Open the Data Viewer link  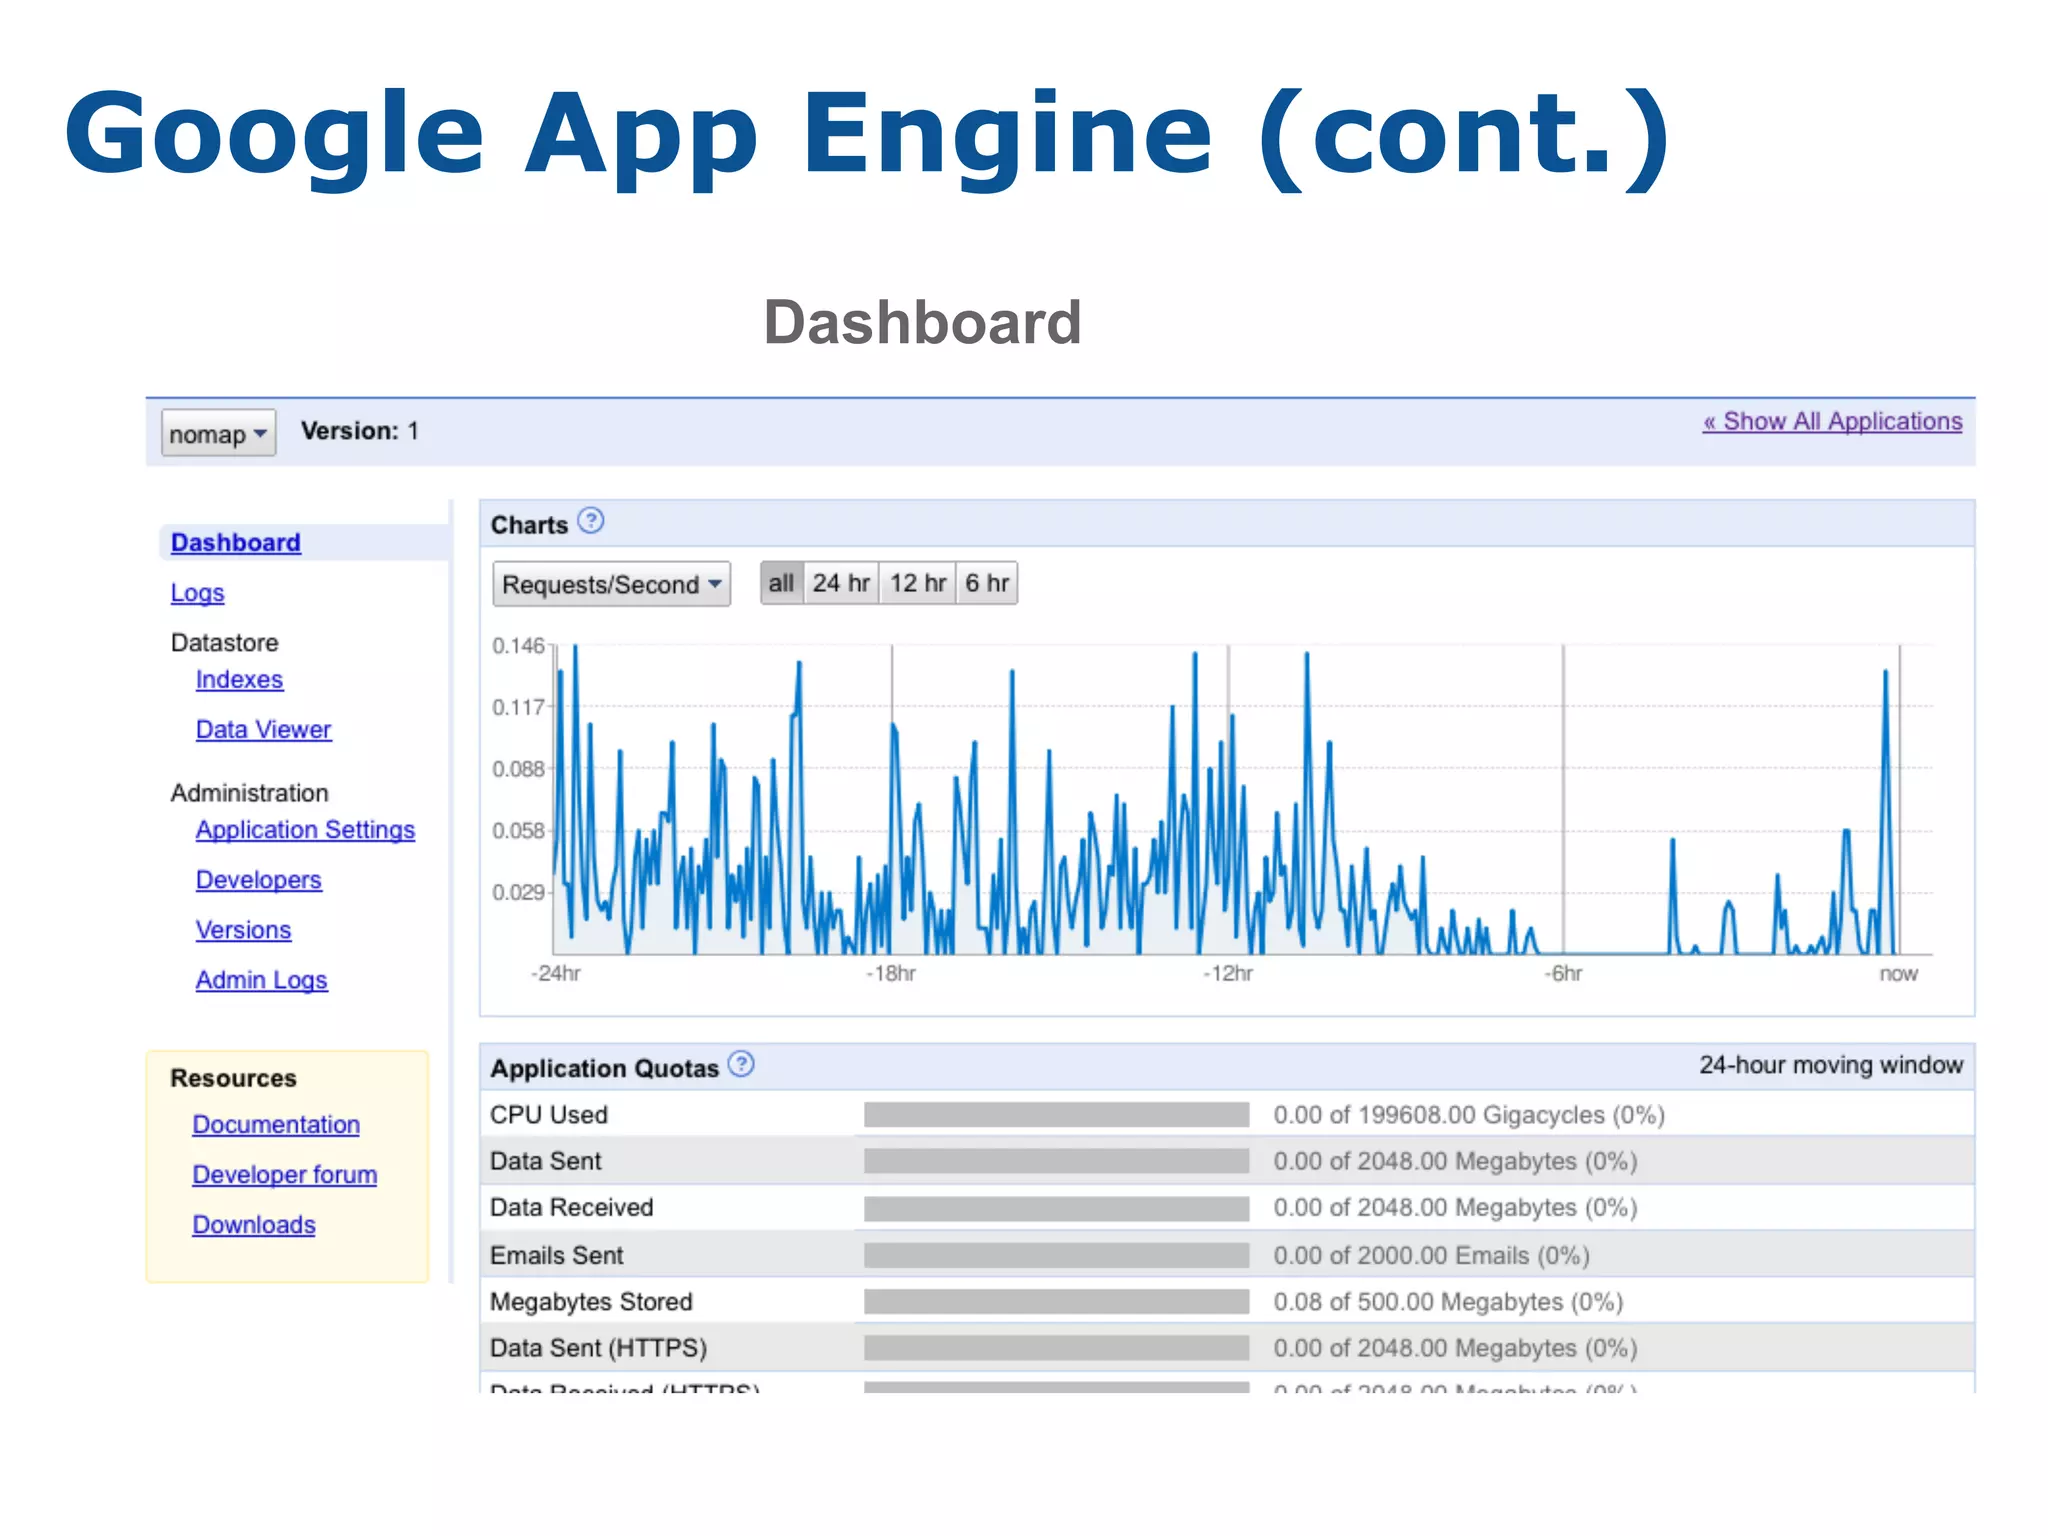263,730
